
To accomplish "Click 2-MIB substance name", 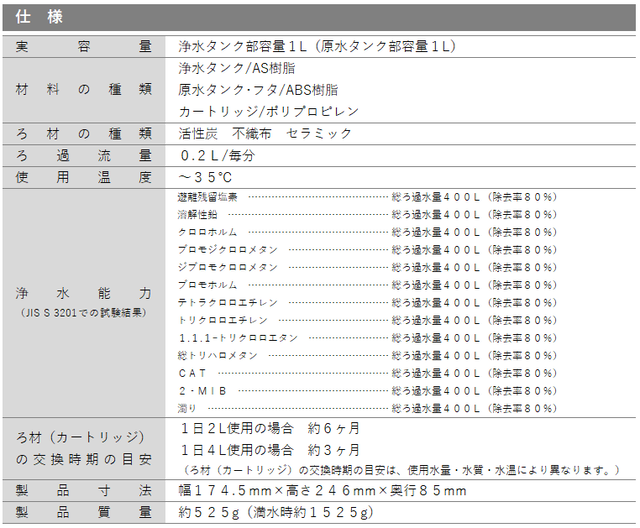I will (x=202, y=391).
